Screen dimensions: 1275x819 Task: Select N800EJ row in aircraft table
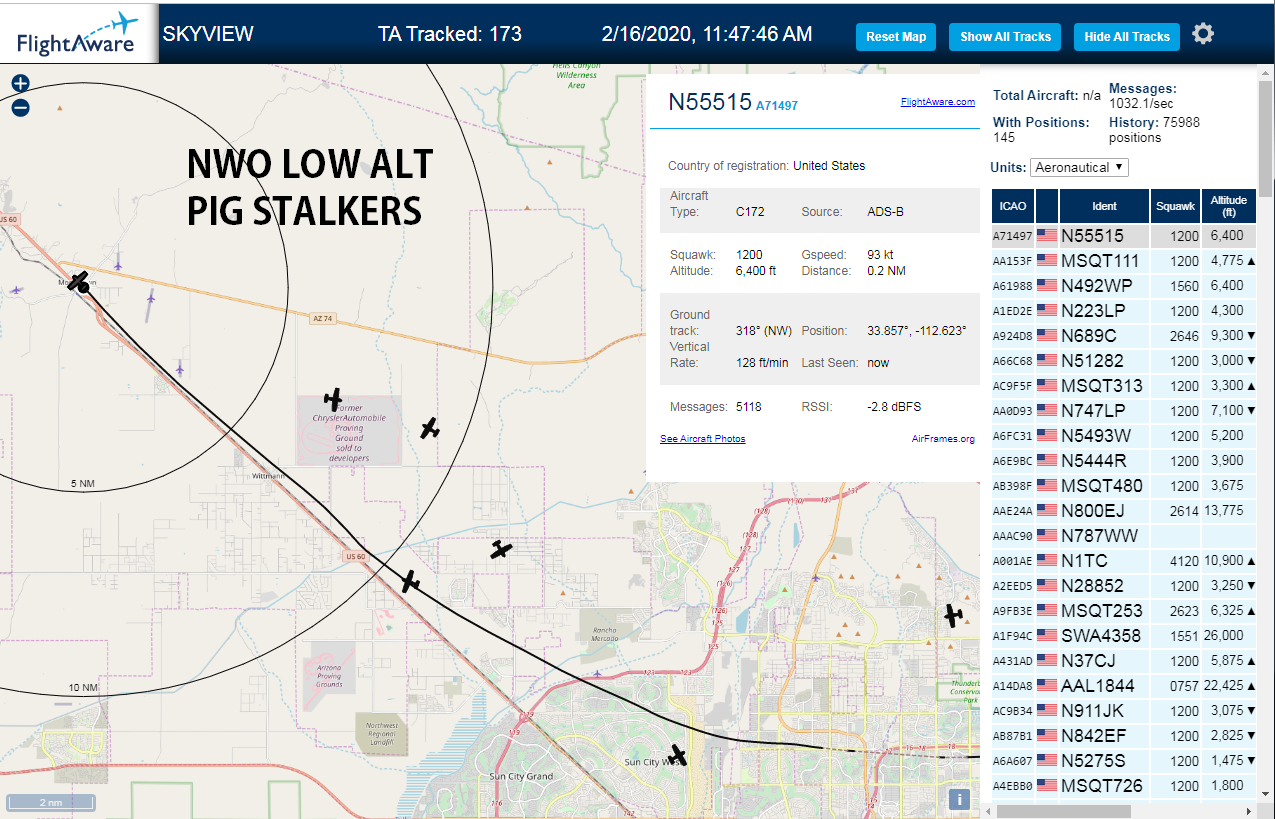(x=1124, y=511)
